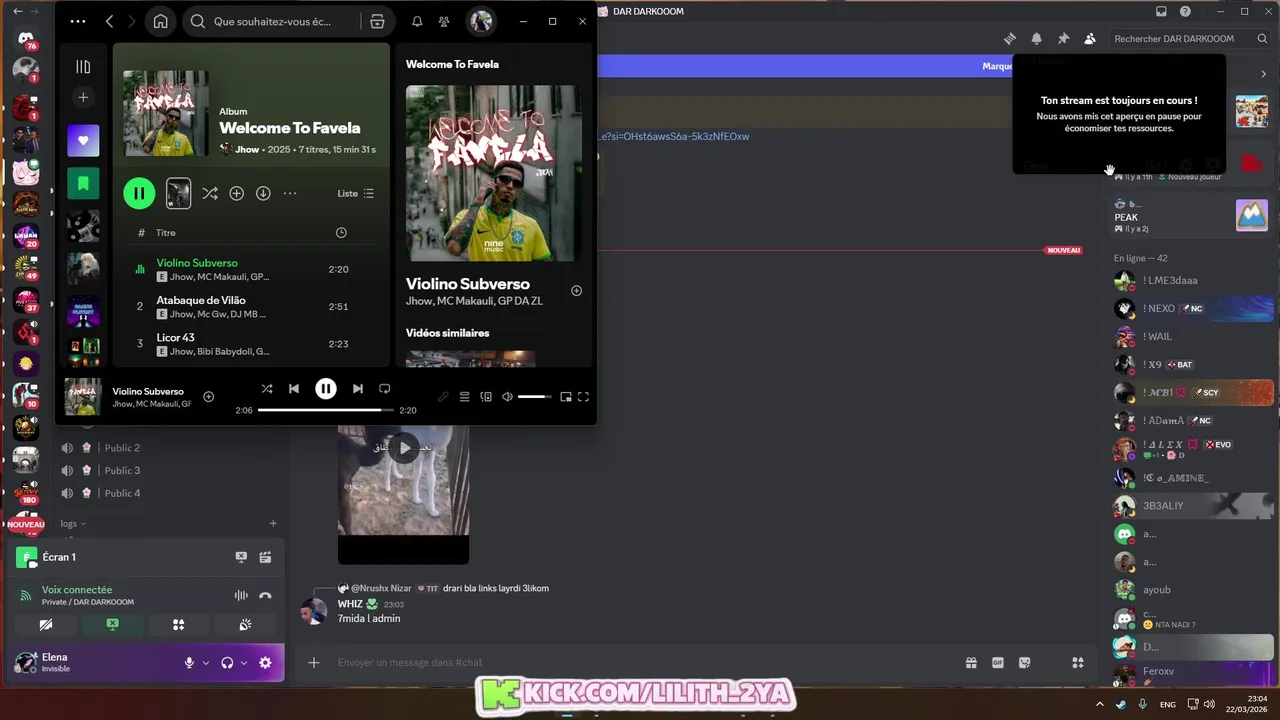Mute Spotify using the speaker icon

(507, 397)
